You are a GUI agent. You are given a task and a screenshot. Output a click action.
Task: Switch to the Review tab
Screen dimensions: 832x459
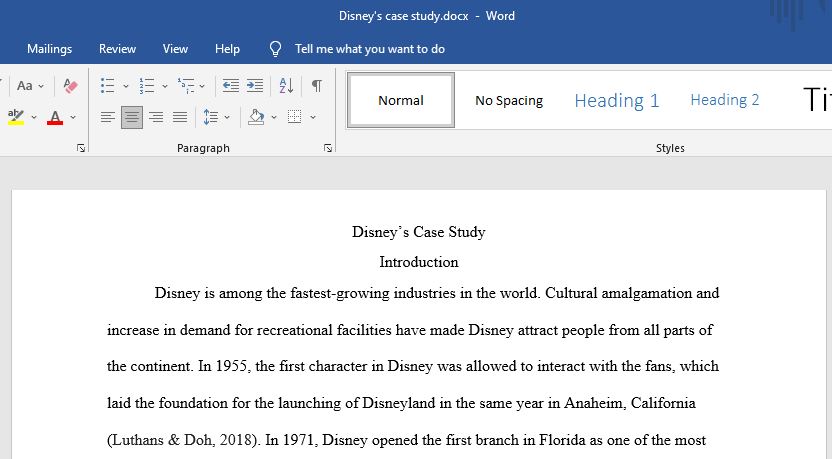pyautogui.click(x=117, y=49)
